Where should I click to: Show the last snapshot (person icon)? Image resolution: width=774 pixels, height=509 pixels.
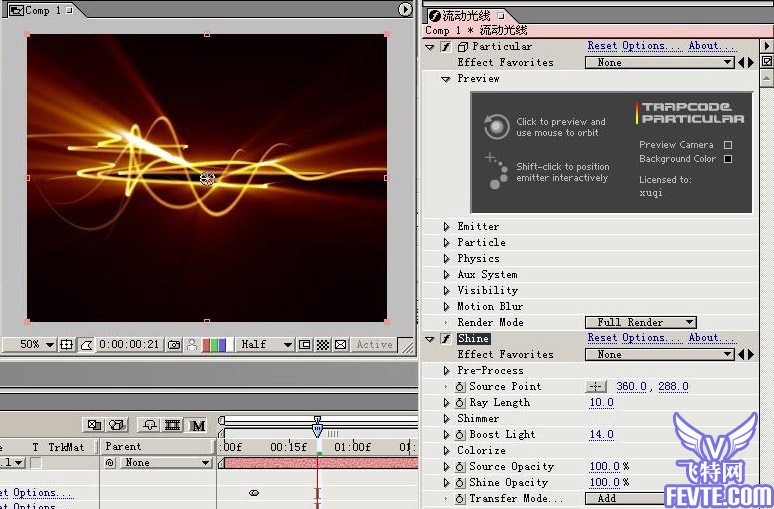coord(192,345)
